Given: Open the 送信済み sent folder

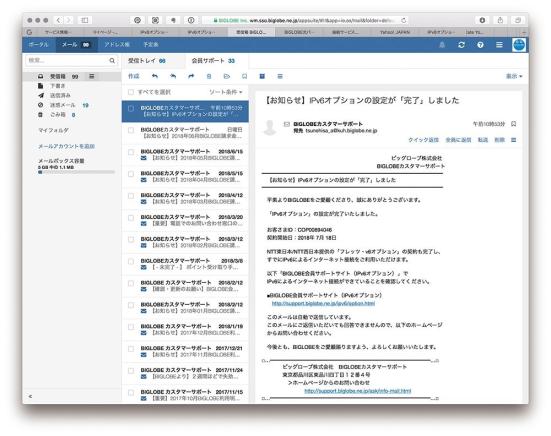Looking at the screenshot, I should pos(60,96).
